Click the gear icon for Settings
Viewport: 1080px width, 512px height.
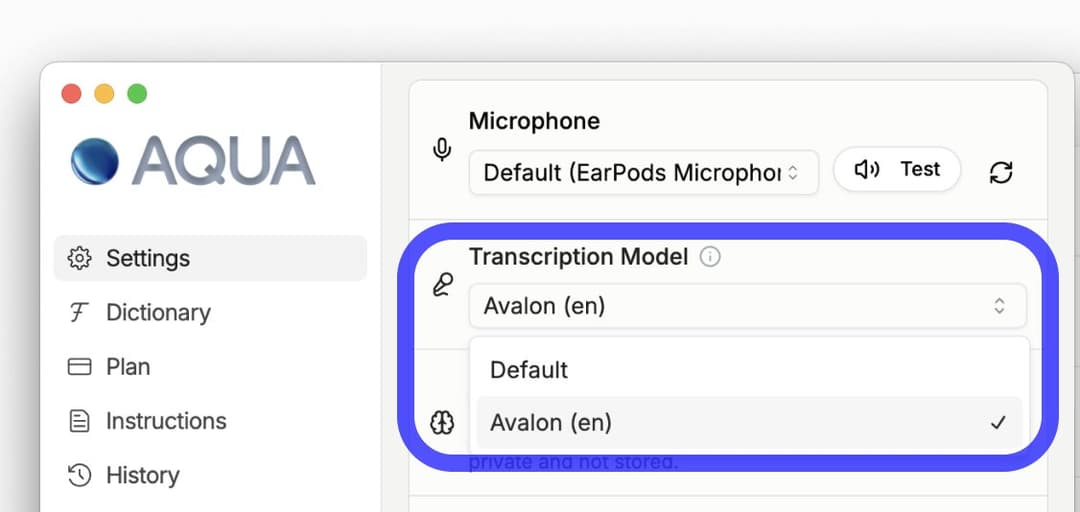[79, 258]
